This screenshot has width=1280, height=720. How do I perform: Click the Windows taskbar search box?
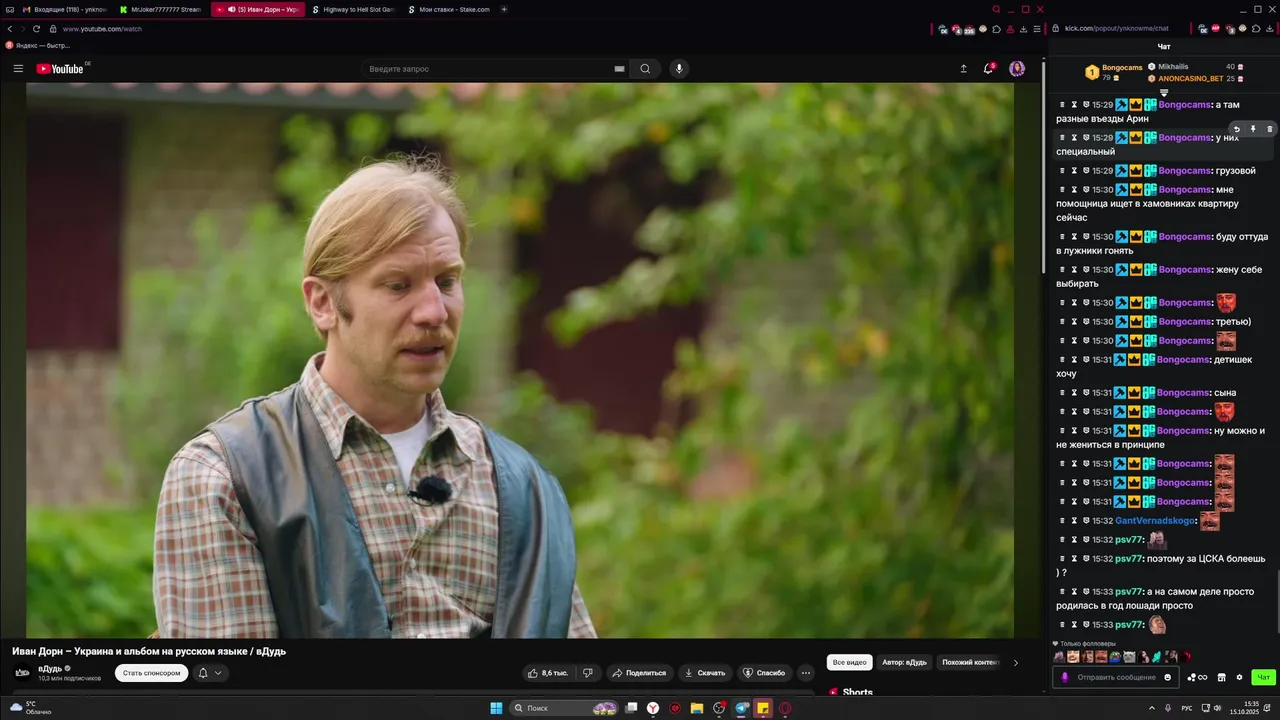pos(563,708)
